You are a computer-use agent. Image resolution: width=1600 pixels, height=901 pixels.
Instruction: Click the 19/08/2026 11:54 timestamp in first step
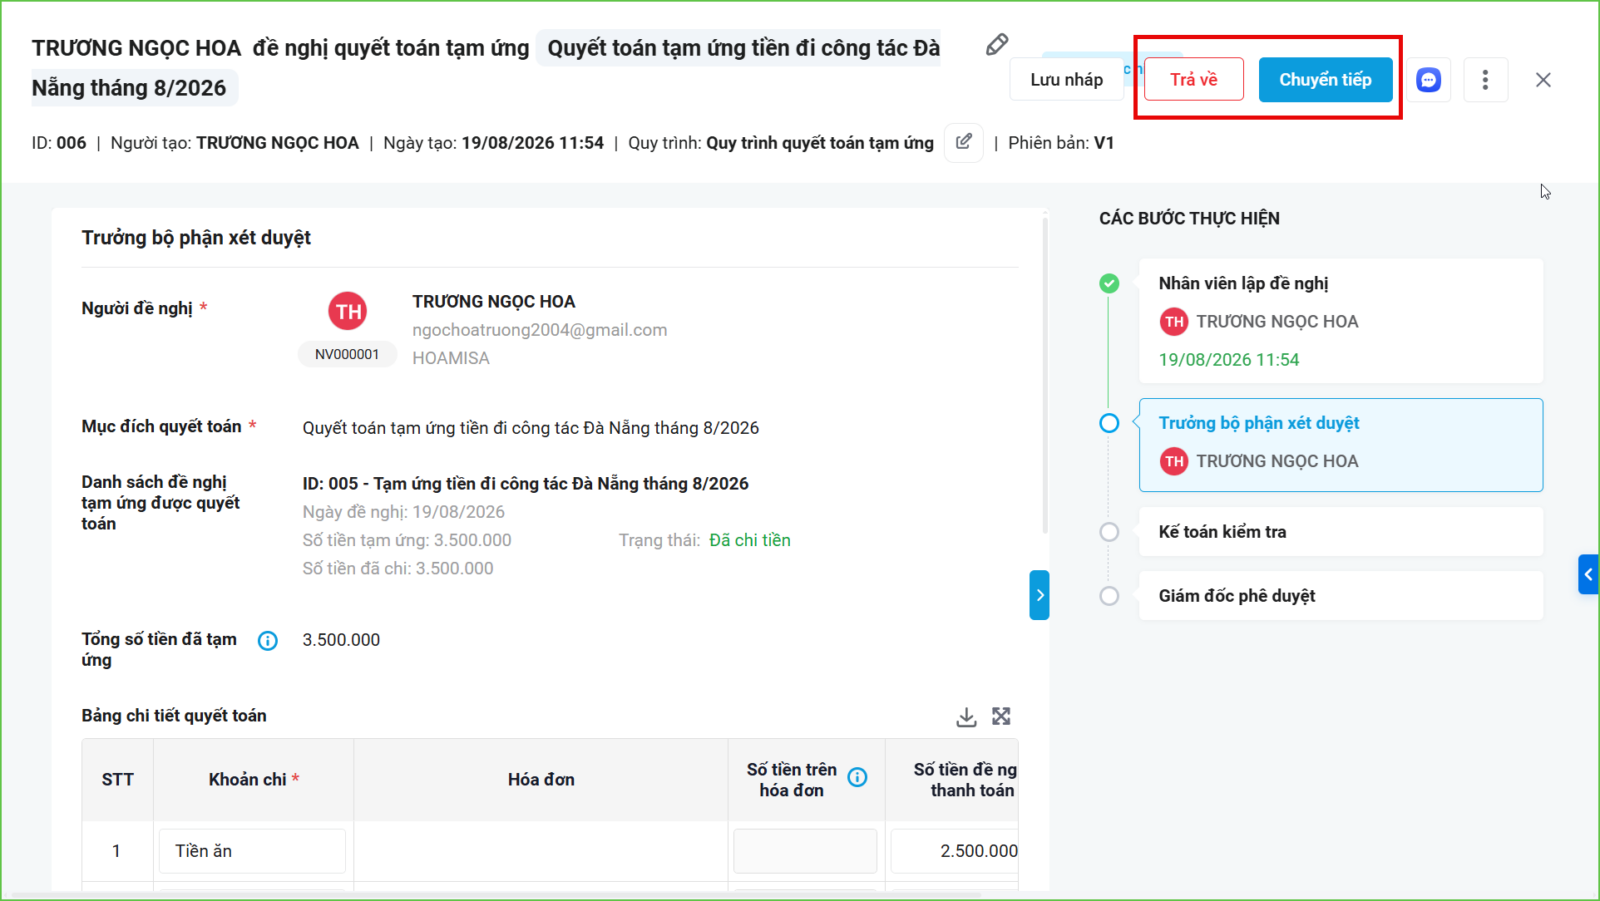[1229, 360]
